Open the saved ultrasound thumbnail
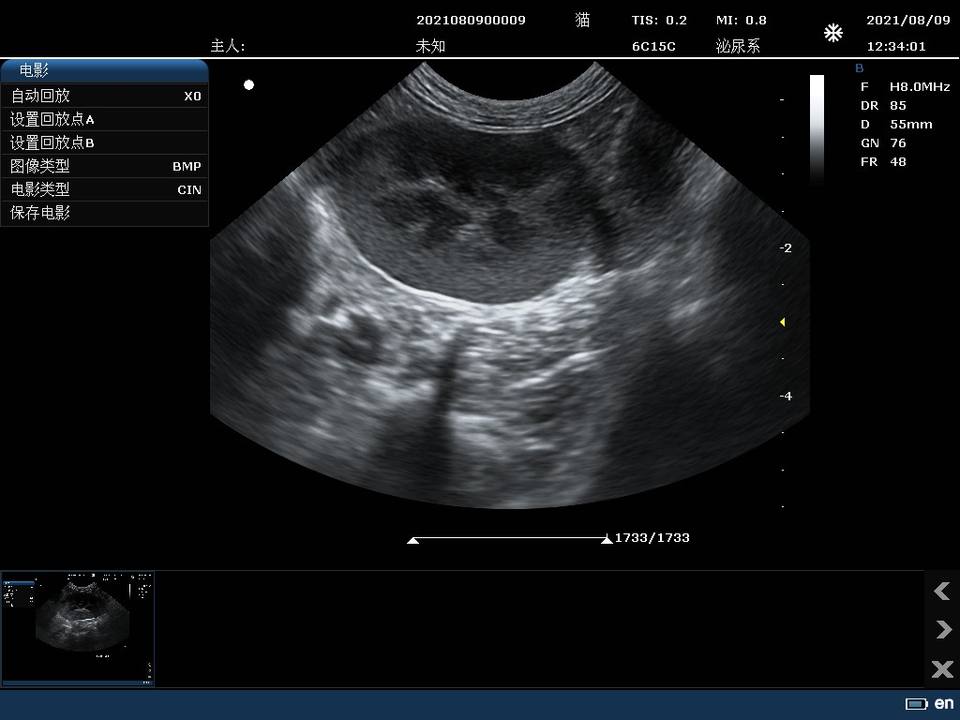 coord(78,629)
